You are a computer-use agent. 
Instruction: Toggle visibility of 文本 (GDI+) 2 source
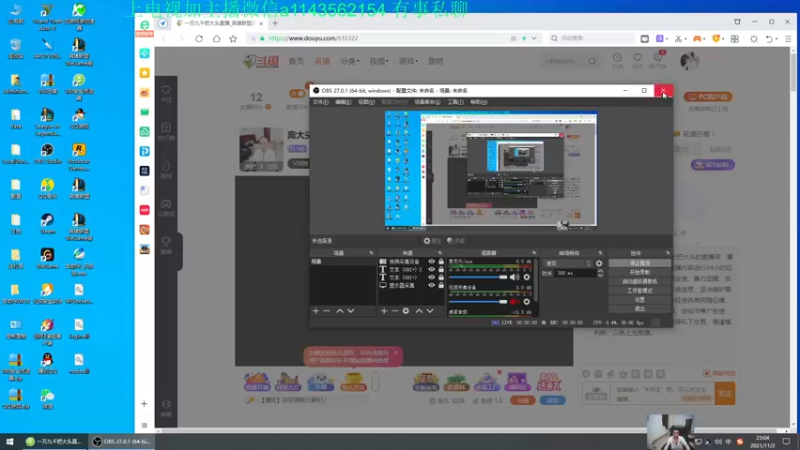point(432,269)
